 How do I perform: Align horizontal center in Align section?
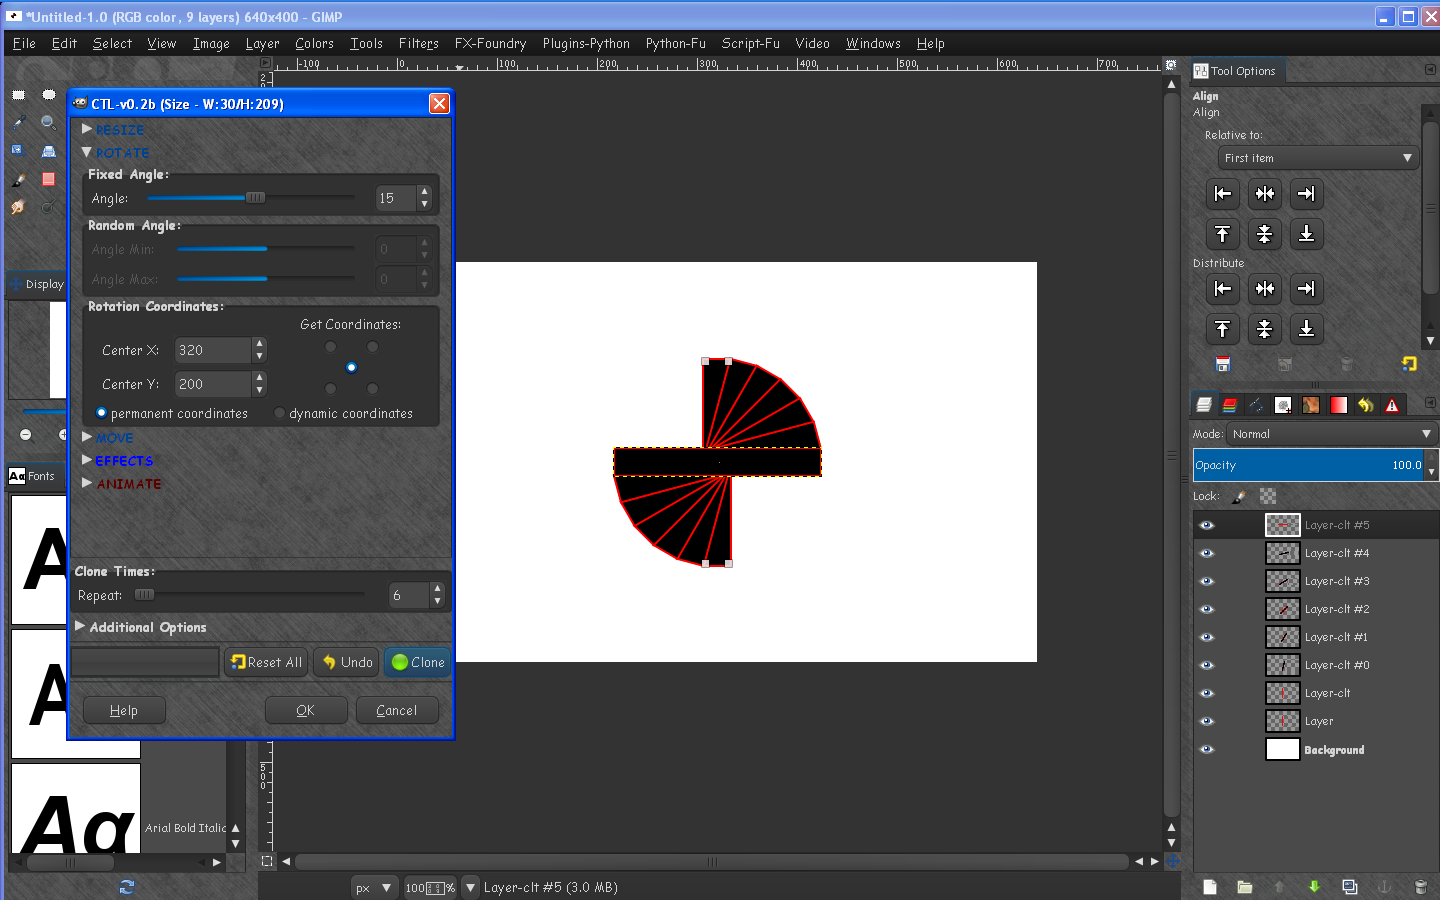click(1265, 194)
